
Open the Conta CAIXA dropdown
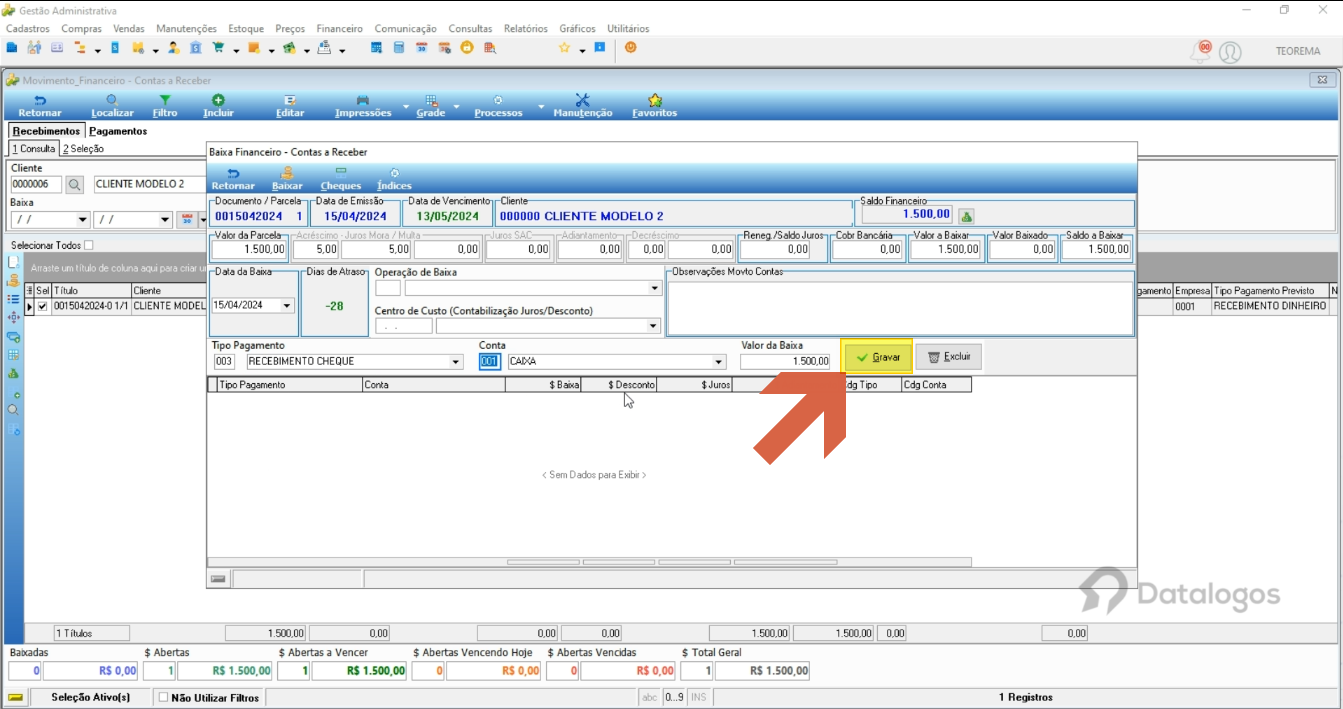pos(718,362)
